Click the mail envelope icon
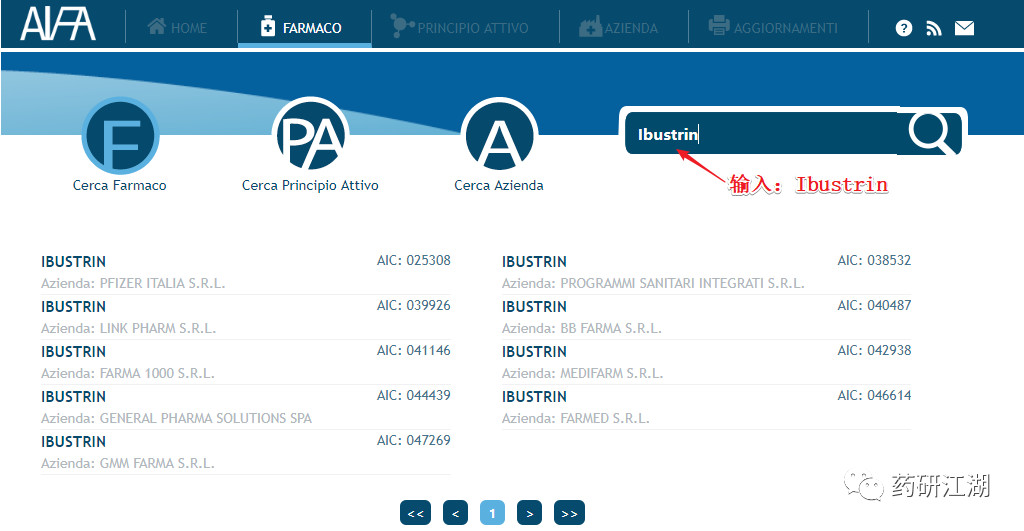The height and width of the screenshot is (531, 1024). (965, 28)
